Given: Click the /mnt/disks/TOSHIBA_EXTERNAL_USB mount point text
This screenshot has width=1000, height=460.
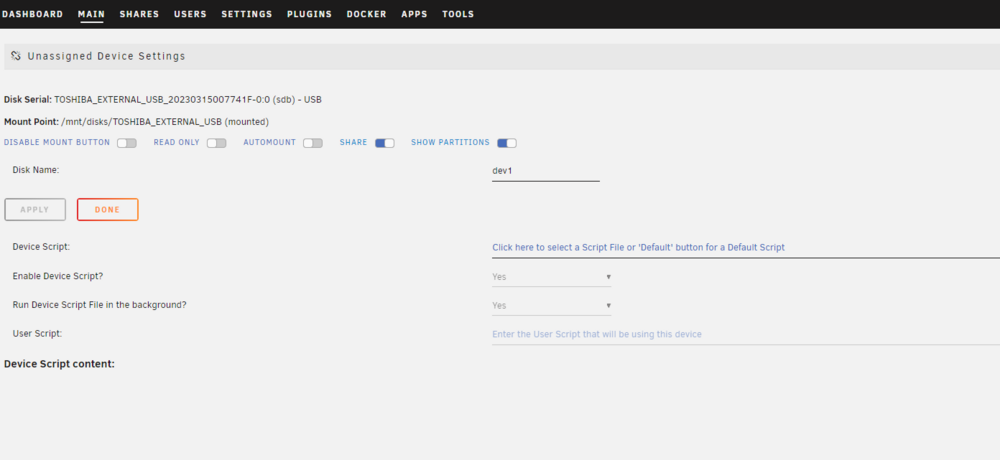Looking at the screenshot, I should (x=165, y=121).
